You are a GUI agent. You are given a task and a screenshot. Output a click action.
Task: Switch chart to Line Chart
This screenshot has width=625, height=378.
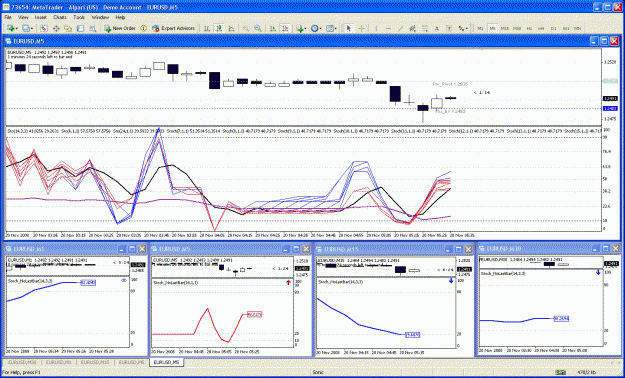click(x=231, y=28)
